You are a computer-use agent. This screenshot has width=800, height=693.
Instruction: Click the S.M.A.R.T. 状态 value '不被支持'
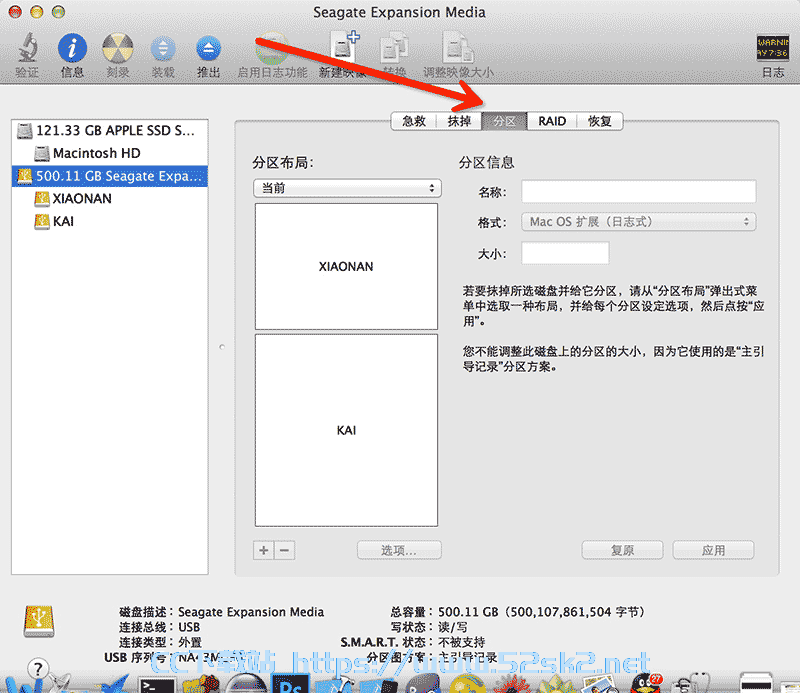[462, 642]
